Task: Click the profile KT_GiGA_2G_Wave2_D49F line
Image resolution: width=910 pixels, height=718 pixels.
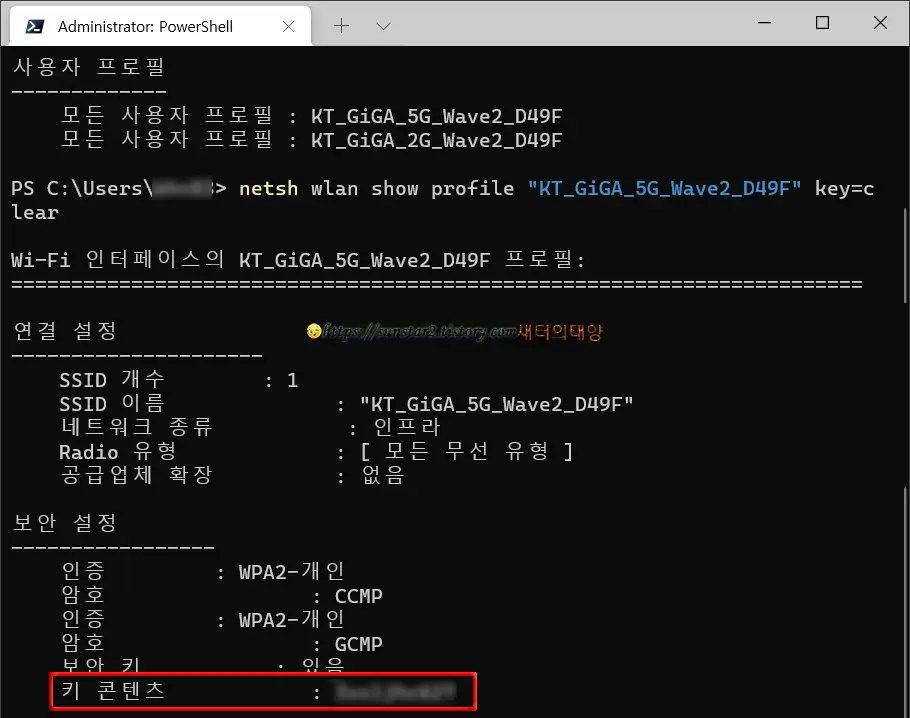Action: pos(311,140)
